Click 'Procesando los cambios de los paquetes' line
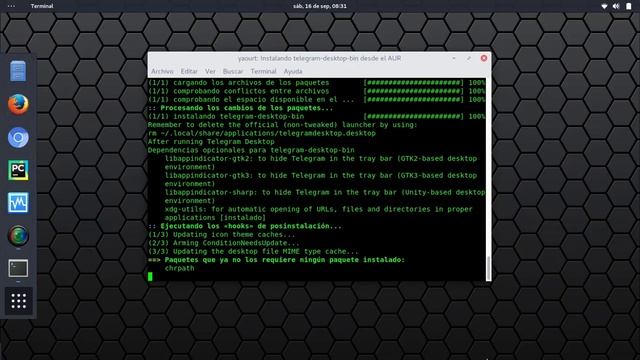The height and width of the screenshot is (360, 640). pos(240,108)
